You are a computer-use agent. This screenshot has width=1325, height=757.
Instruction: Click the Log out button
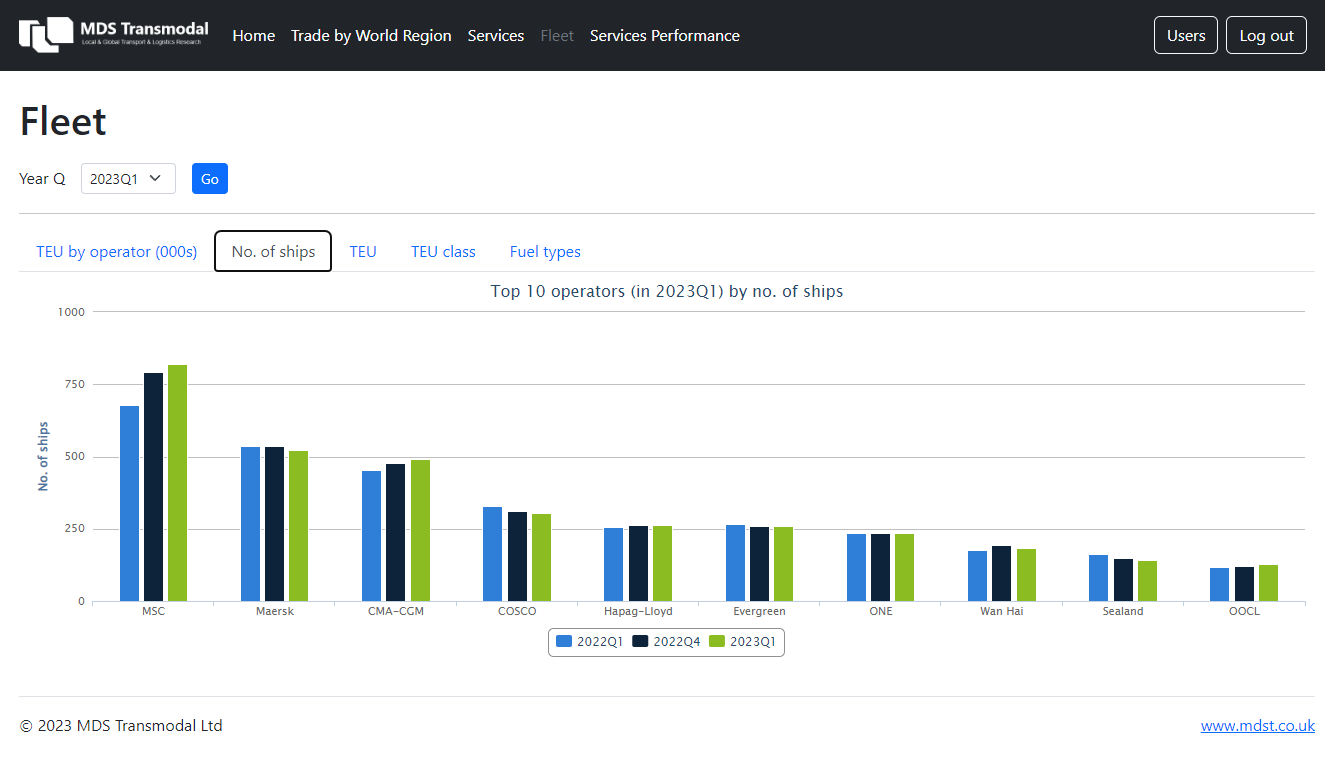1266,35
